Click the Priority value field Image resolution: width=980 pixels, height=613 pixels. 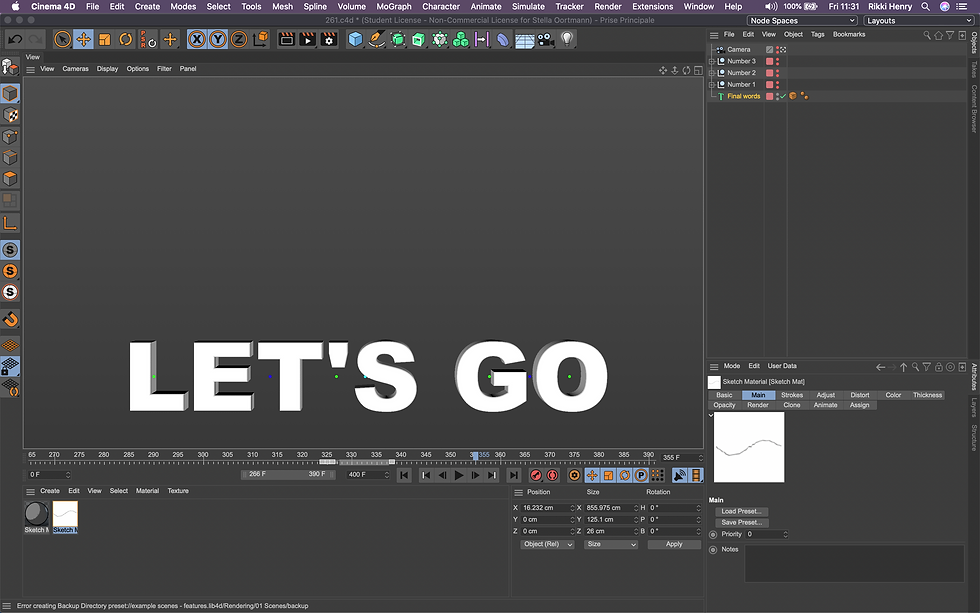coord(767,534)
